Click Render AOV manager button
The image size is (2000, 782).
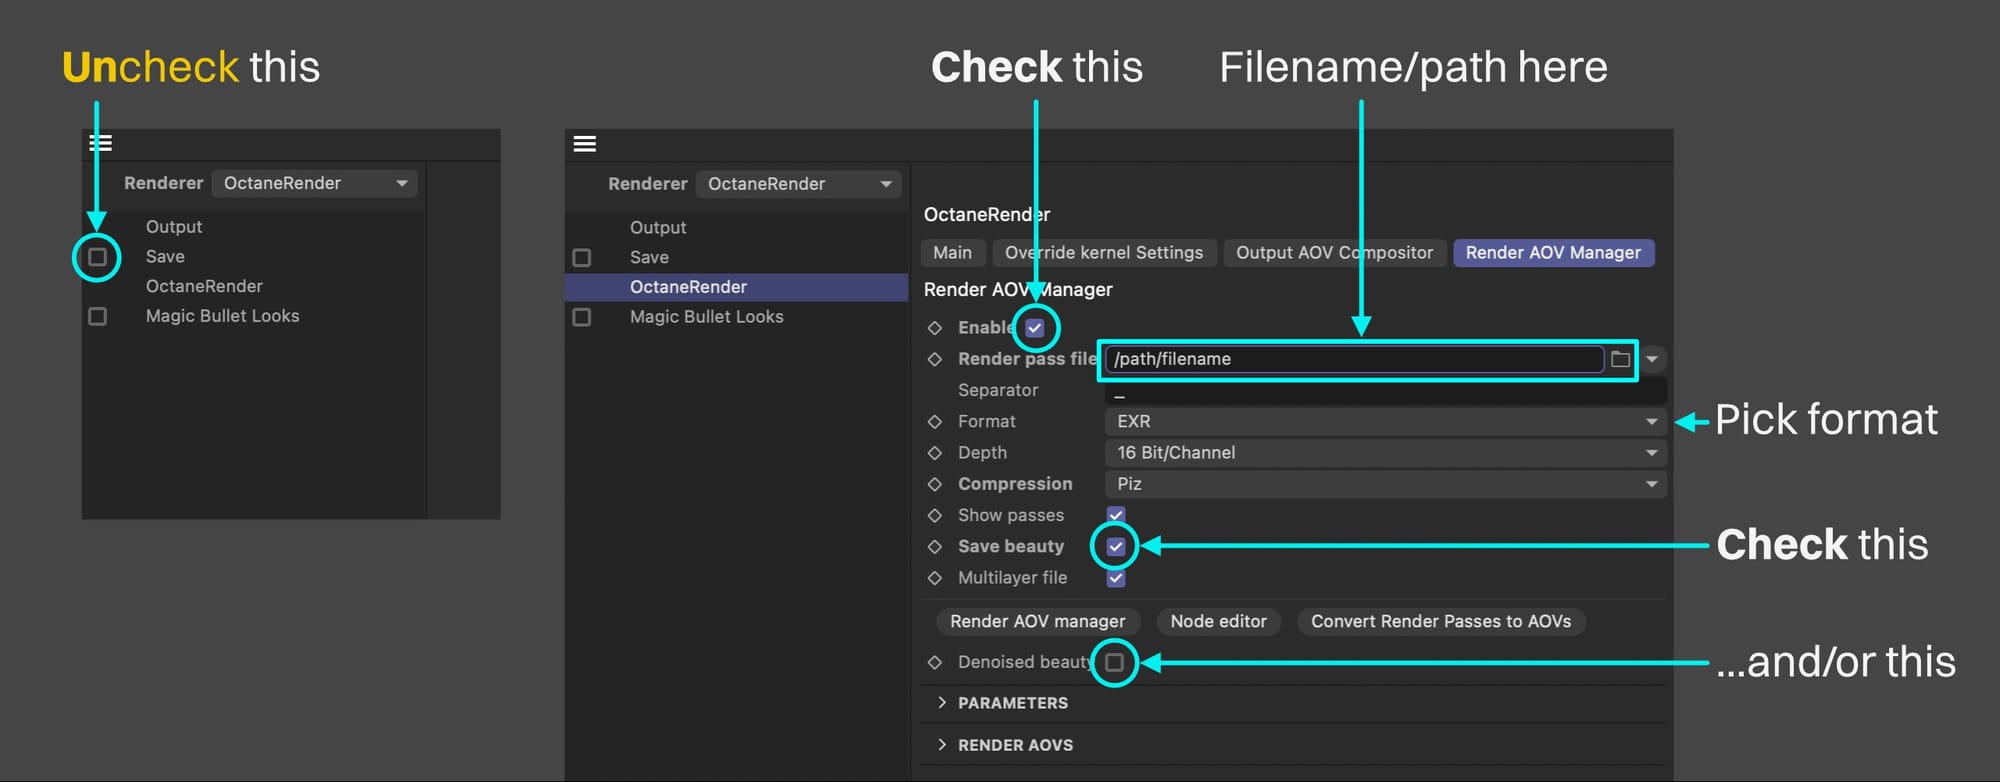1037,621
